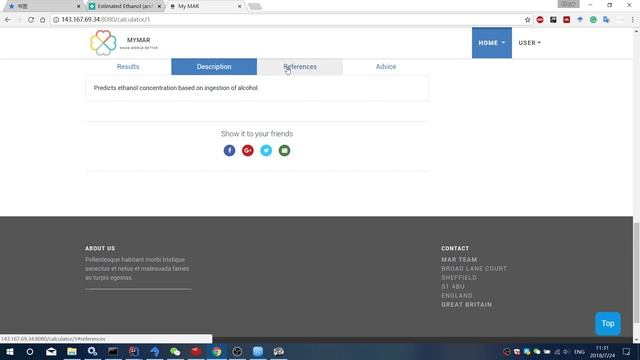640x360 pixels.
Task: Open a new browser tab
Action: [255, 6]
